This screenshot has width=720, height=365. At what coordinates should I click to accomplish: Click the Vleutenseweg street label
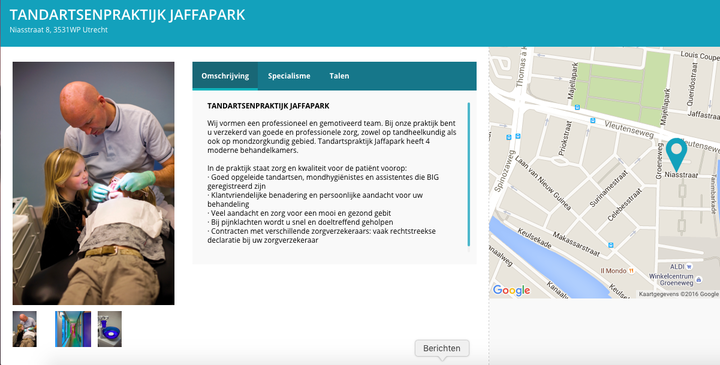pos(629,129)
